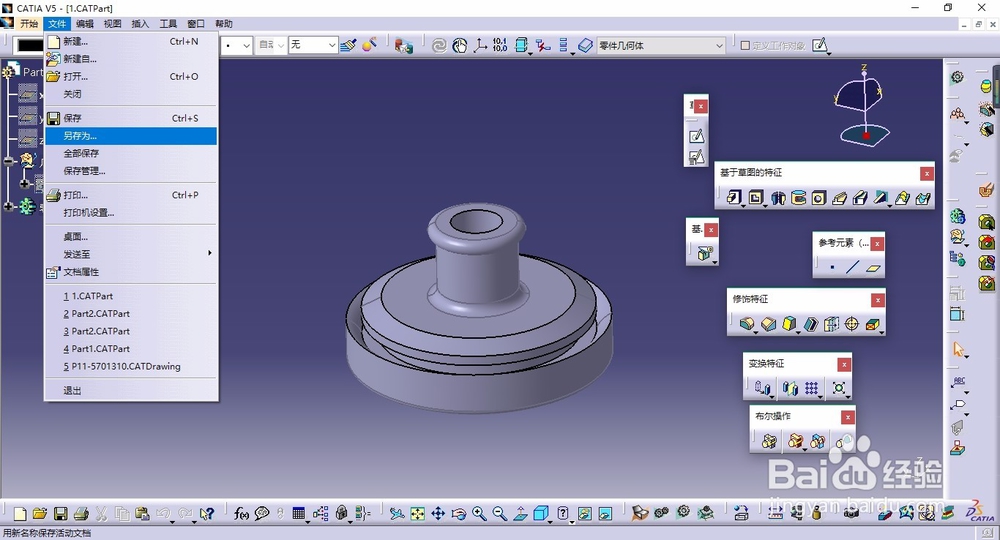Click the Fit All In icon
1000x540 pixels.
418,513
